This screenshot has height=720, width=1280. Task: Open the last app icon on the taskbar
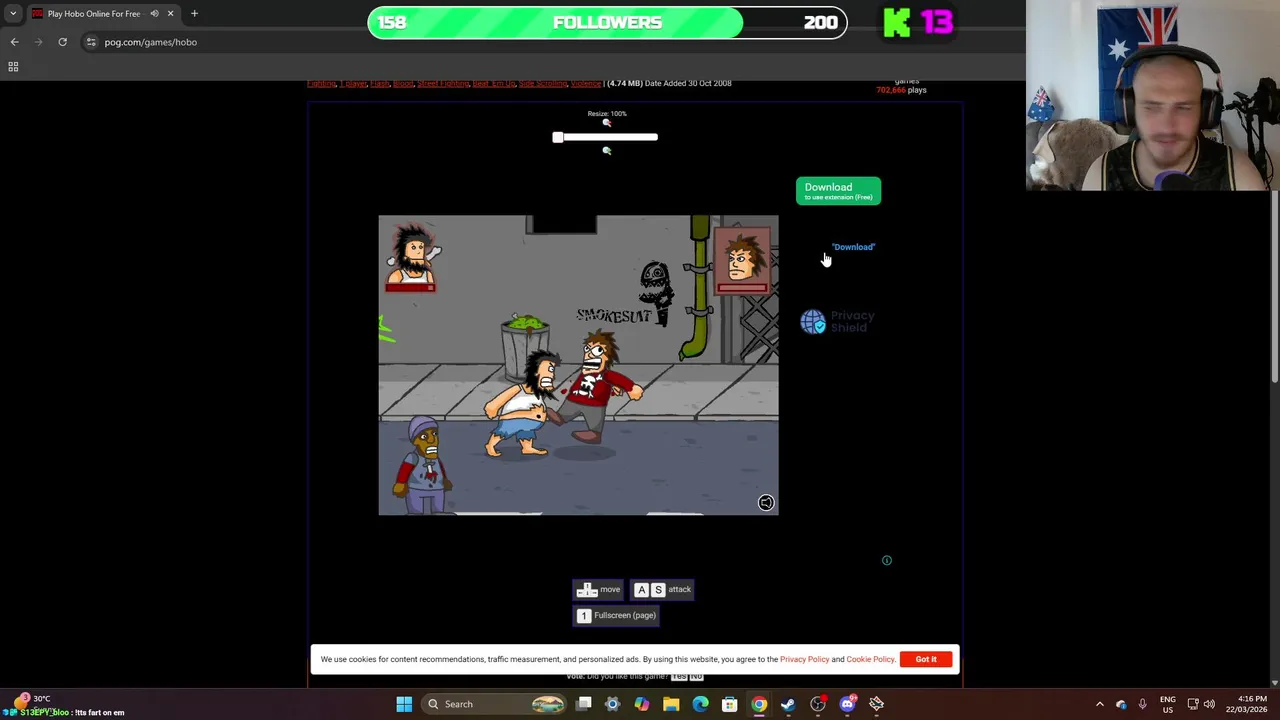pos(876,704)
